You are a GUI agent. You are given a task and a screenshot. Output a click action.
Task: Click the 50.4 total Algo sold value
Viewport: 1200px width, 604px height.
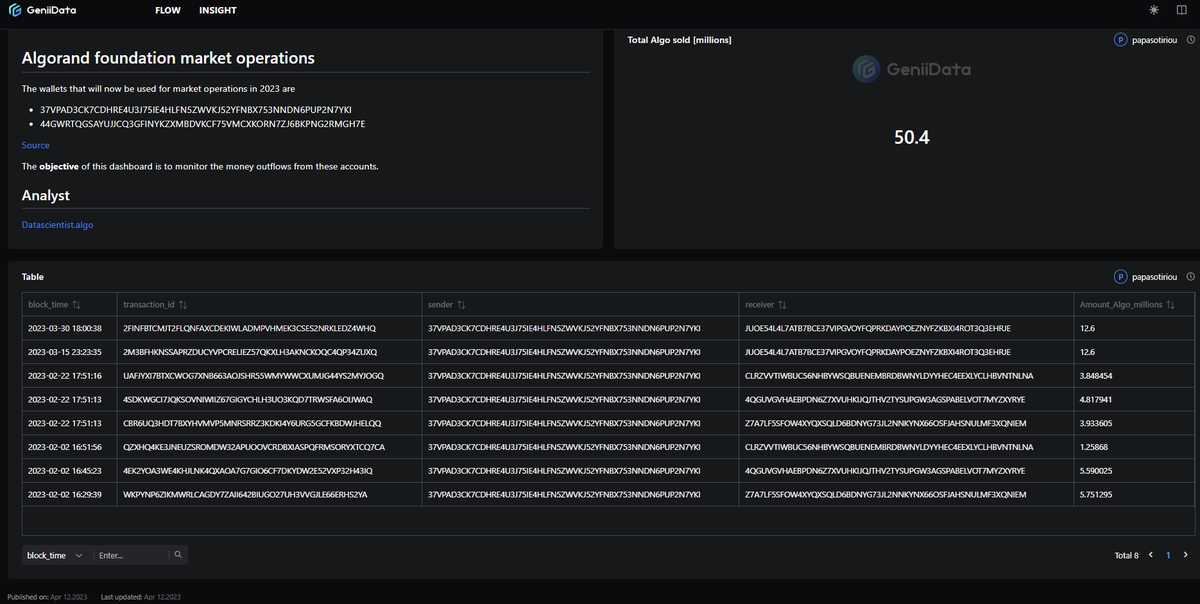point(912,138)
